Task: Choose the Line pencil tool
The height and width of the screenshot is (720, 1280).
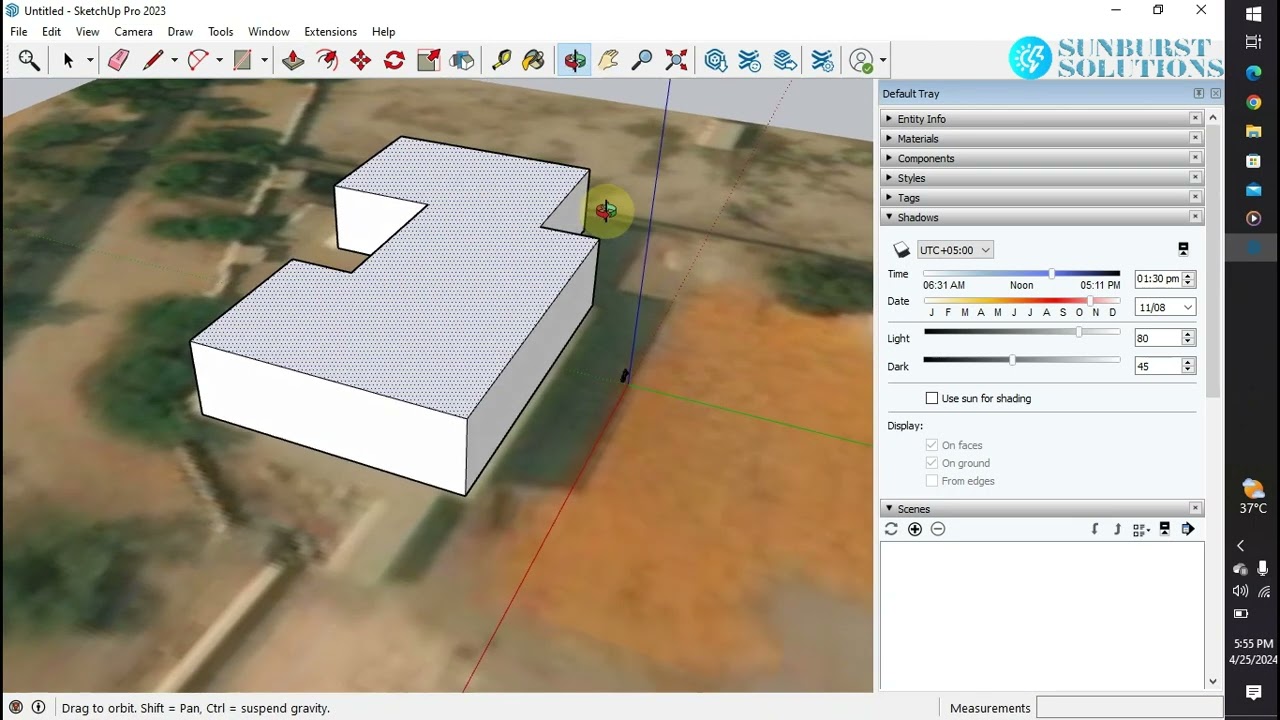Action: (x=153, y=61)
